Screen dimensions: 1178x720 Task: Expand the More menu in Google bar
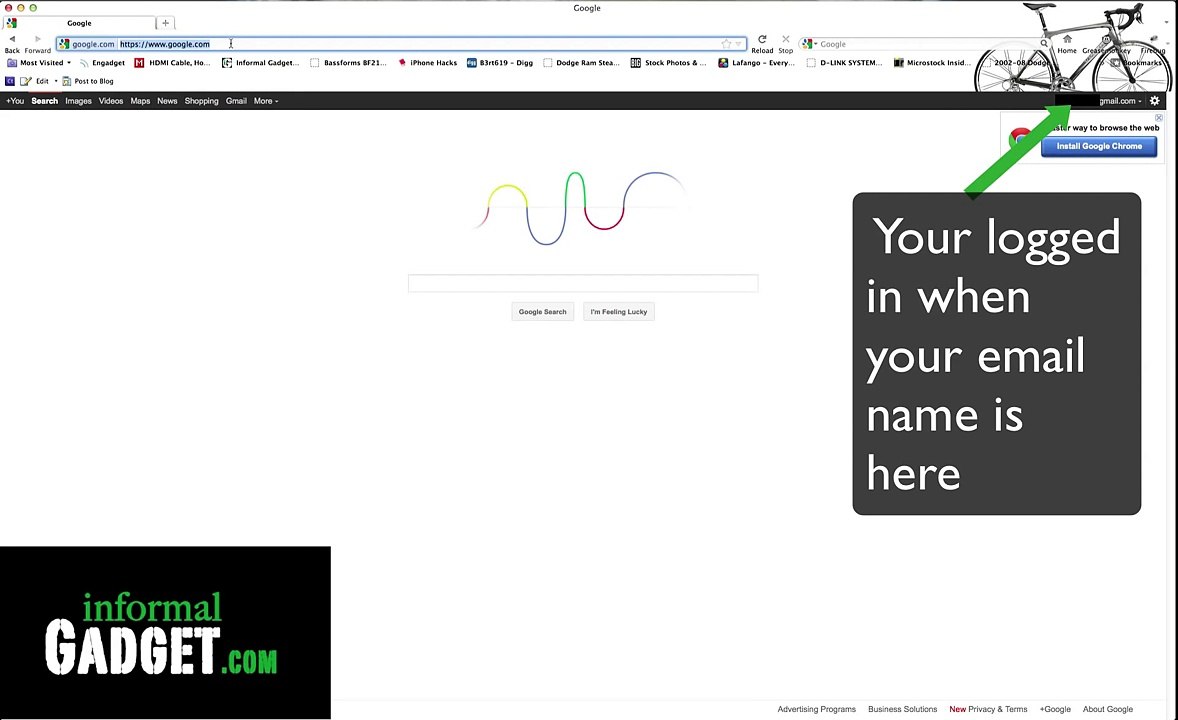[x=266, y=101]
